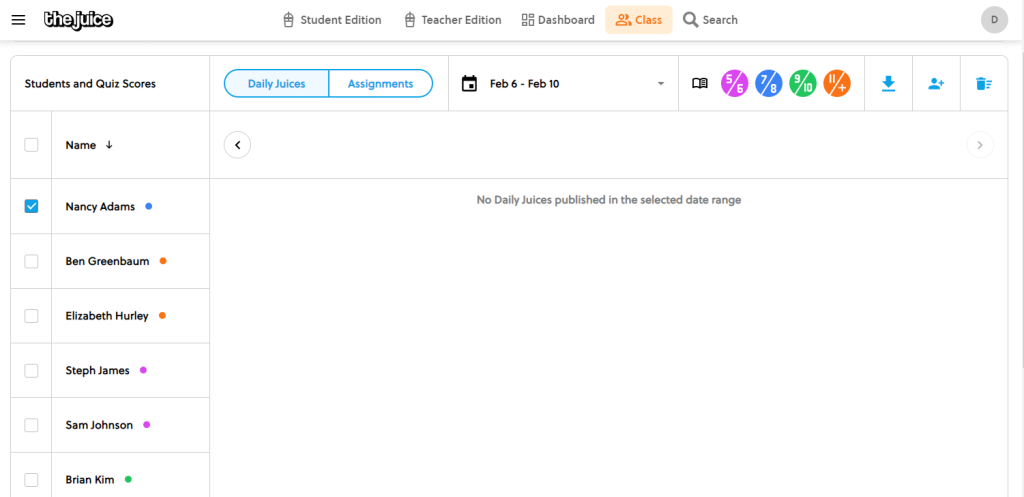Check the Brian Kim checkbox
The image size is (1024, 497).
point(31,480)
